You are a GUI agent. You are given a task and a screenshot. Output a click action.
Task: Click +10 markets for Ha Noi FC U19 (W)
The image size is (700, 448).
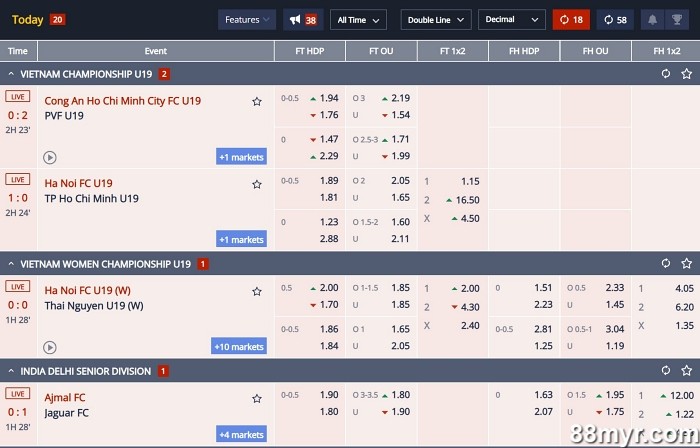click(239, 346)
